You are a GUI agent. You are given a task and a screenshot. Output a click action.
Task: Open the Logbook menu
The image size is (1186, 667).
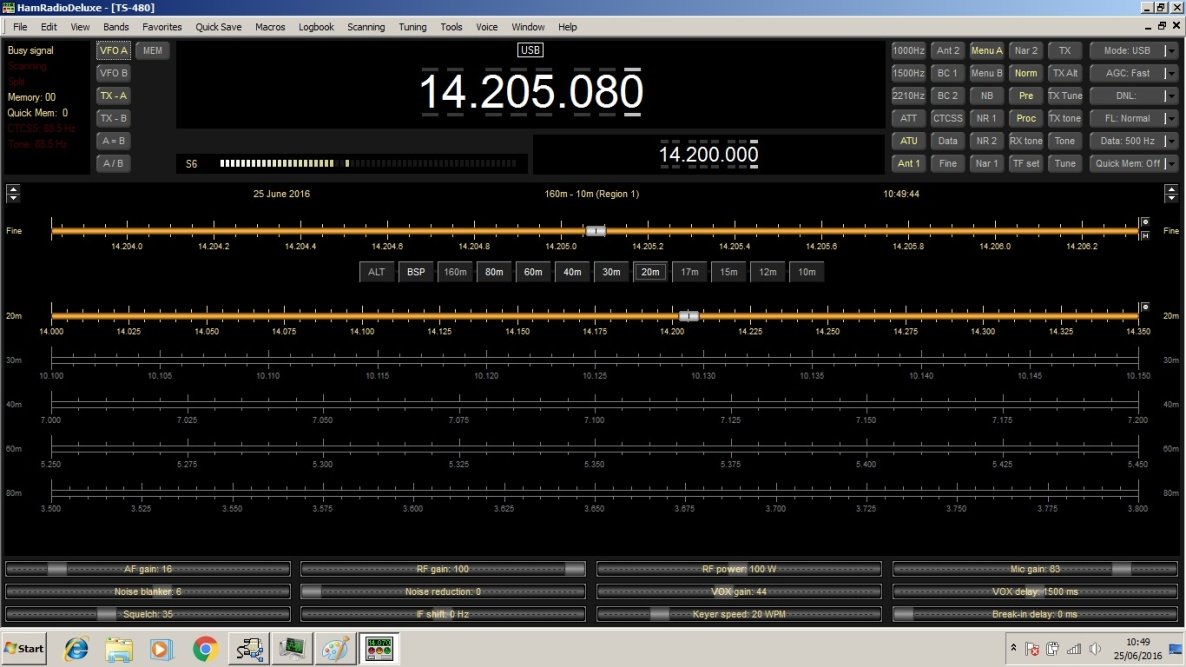point(315,26)
